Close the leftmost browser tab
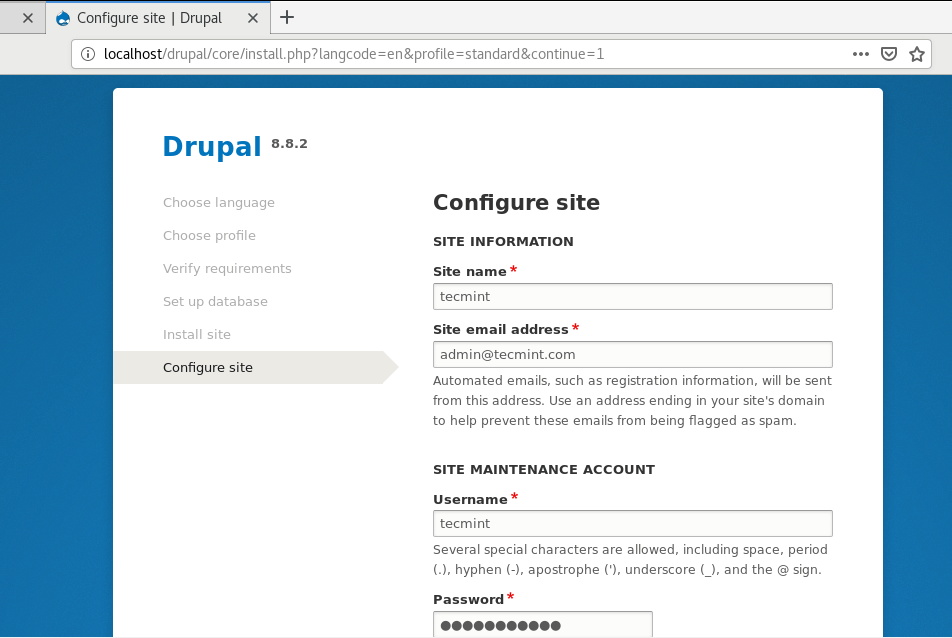The image size is (952, 638). pos(28,18)
